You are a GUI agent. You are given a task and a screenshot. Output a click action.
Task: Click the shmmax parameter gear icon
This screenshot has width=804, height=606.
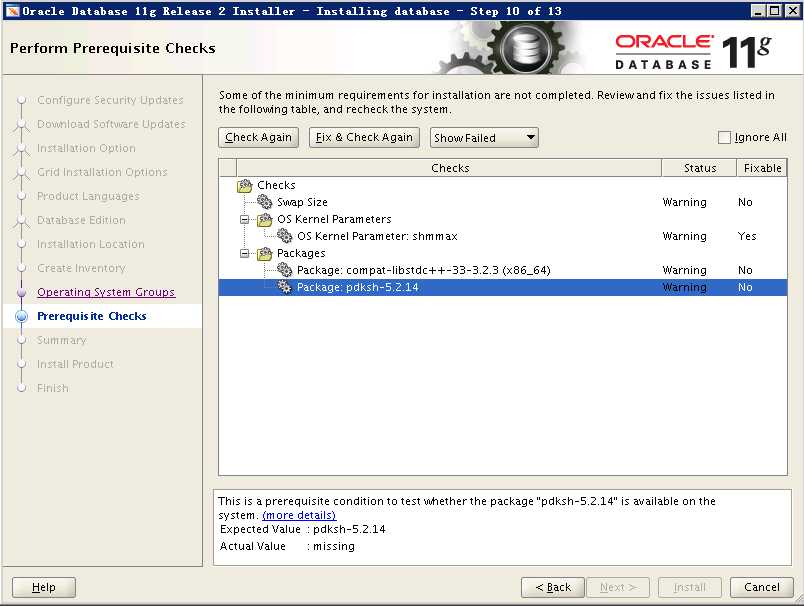285,236
